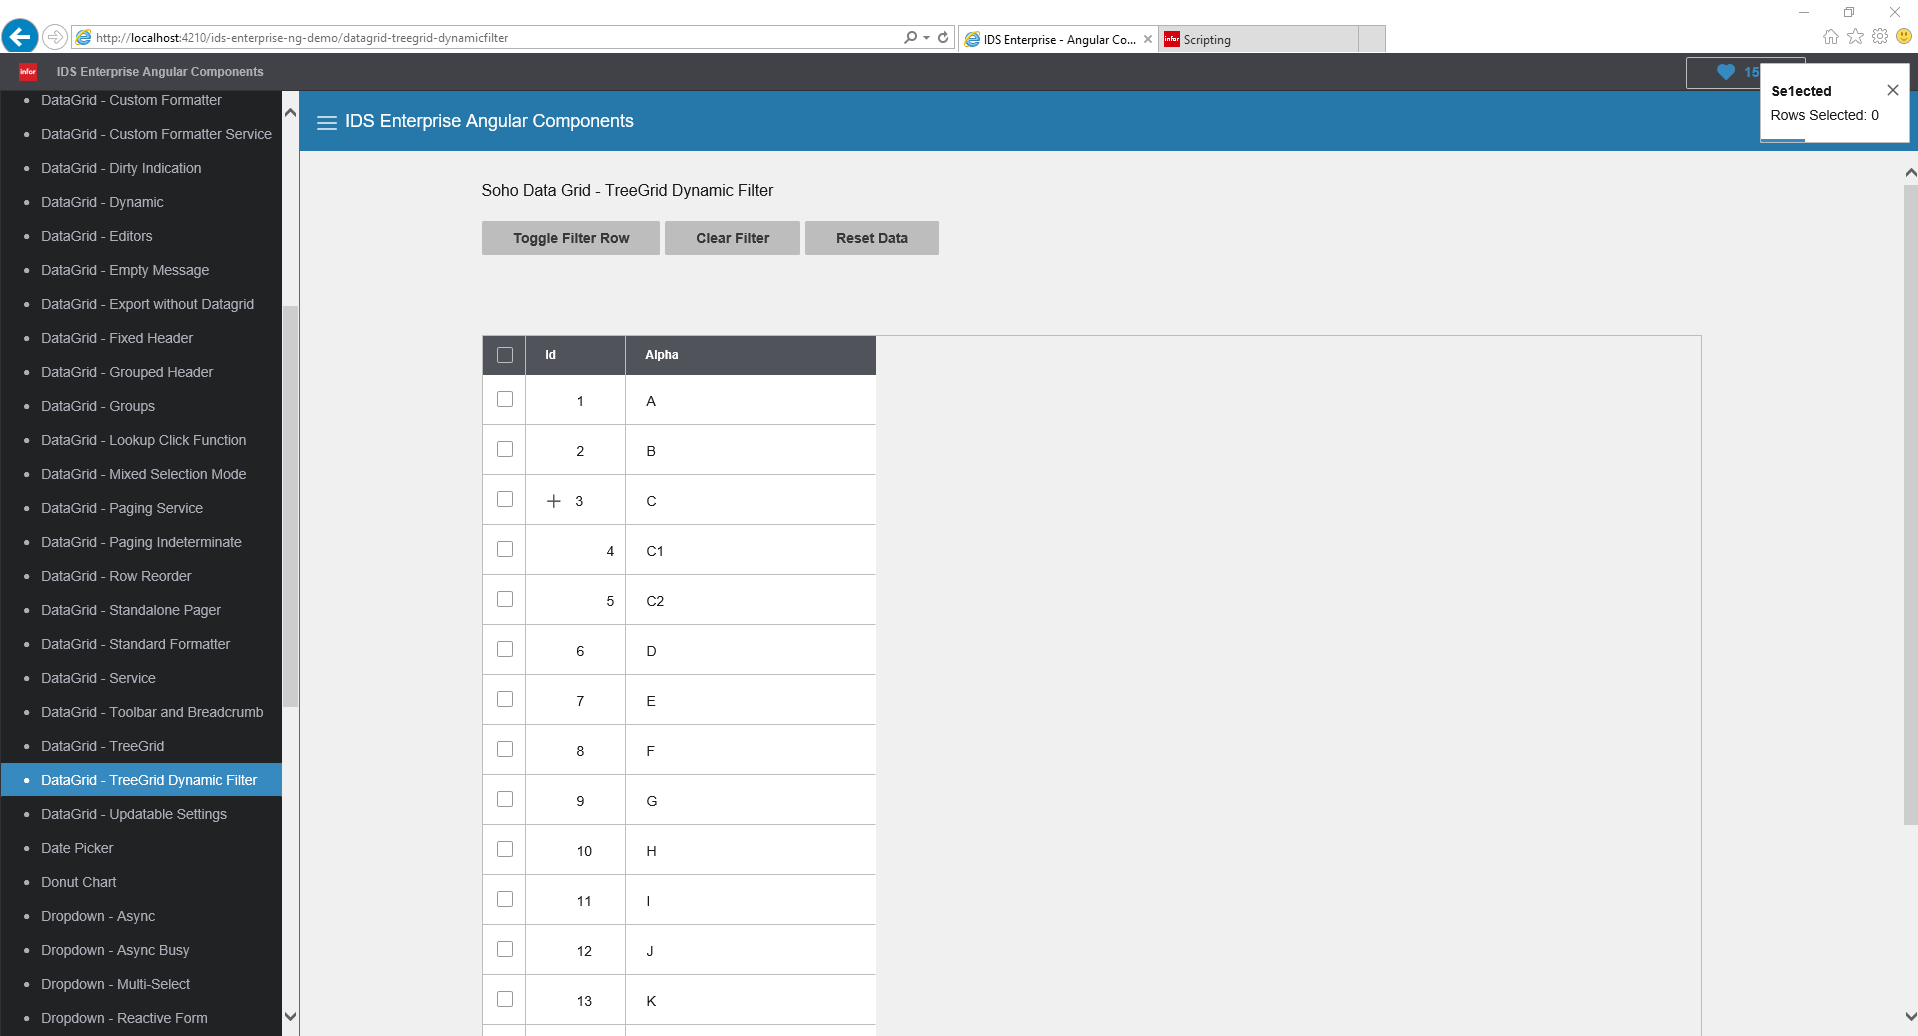Open DataGrid - Fixed Header item
Image resolution: width=1918 pixels, height=1036 pixels.
117,338
